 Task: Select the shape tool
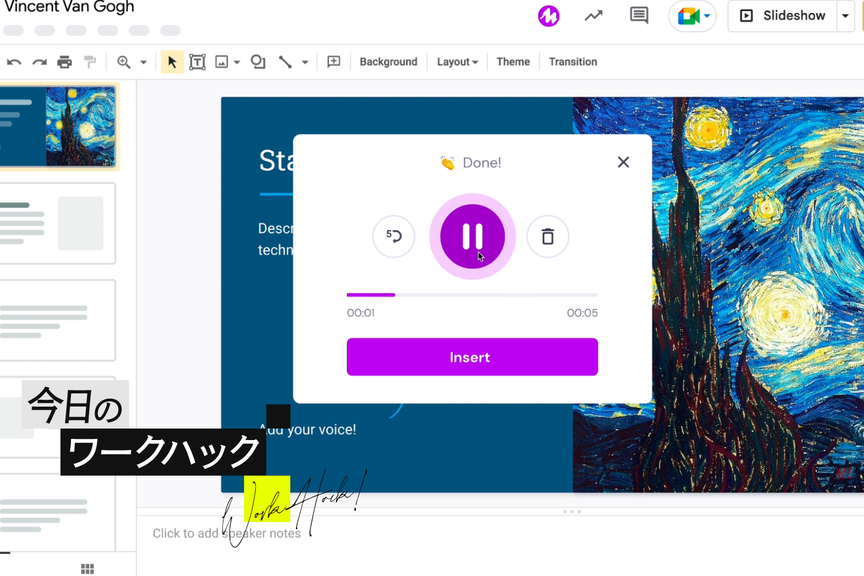tap(258, 62)
